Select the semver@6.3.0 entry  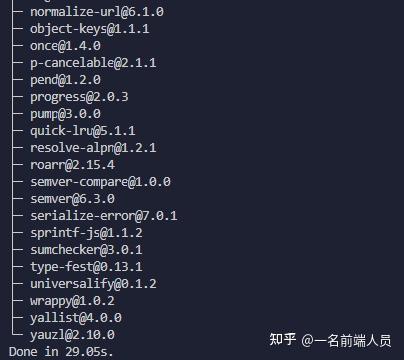(x=72, y=199)
